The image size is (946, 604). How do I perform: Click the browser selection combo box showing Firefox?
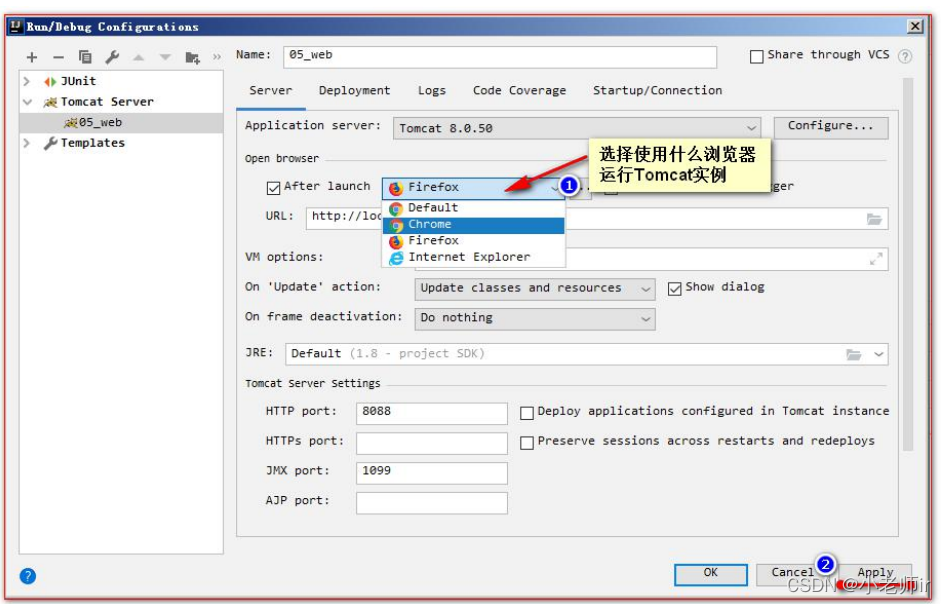(x=474, y=188)
